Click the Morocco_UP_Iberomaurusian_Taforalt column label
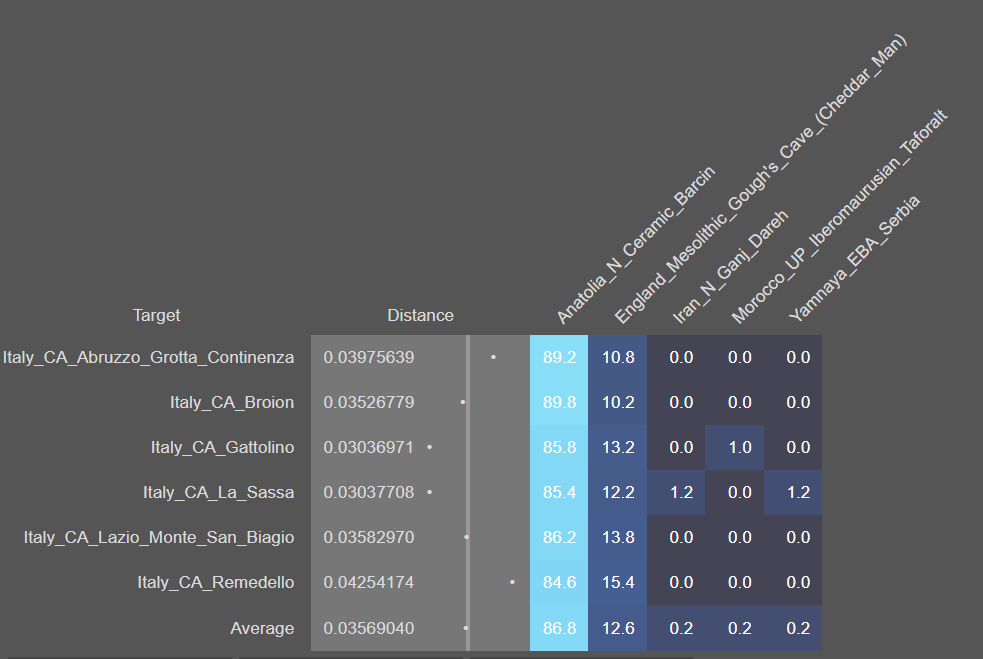The image size is (983, 659). pyautogui.click(x=839, y=217)
